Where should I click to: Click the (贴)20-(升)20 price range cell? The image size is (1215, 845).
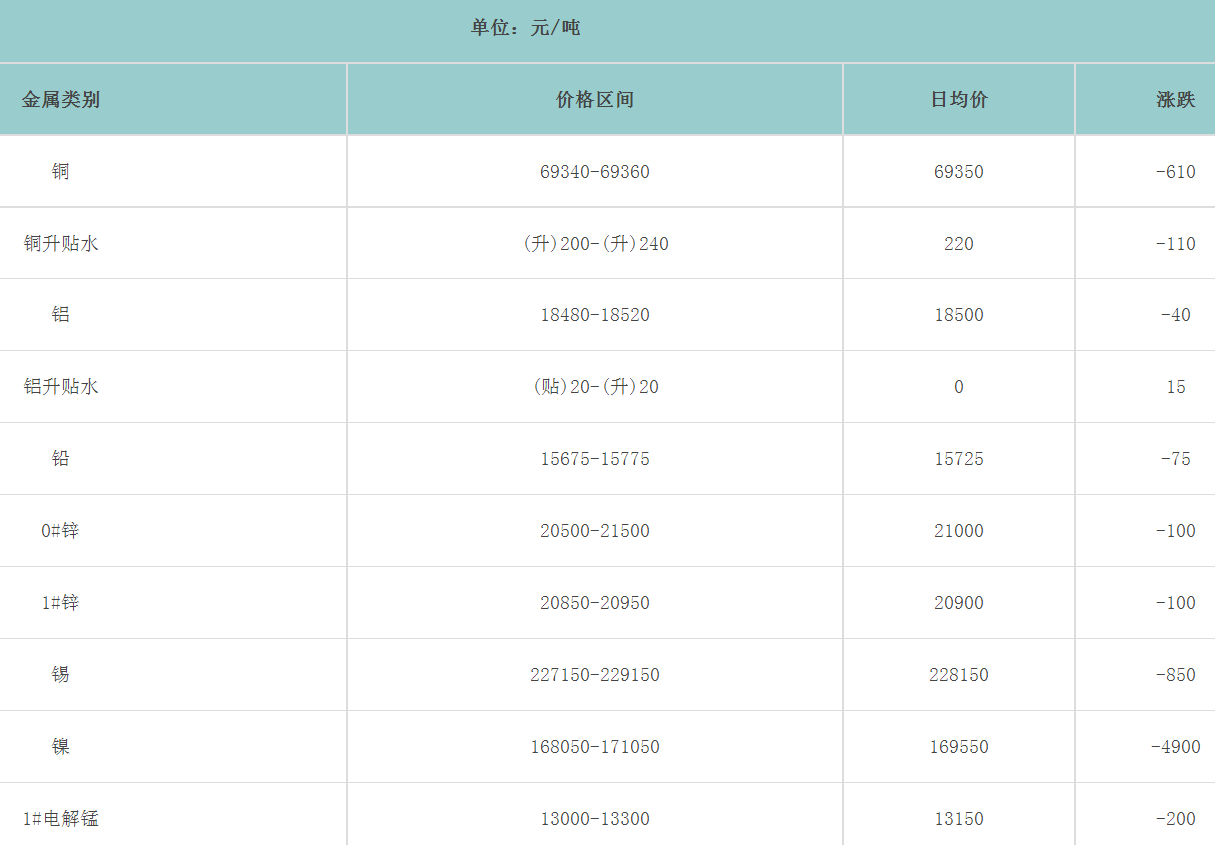(x=595, y=387)
